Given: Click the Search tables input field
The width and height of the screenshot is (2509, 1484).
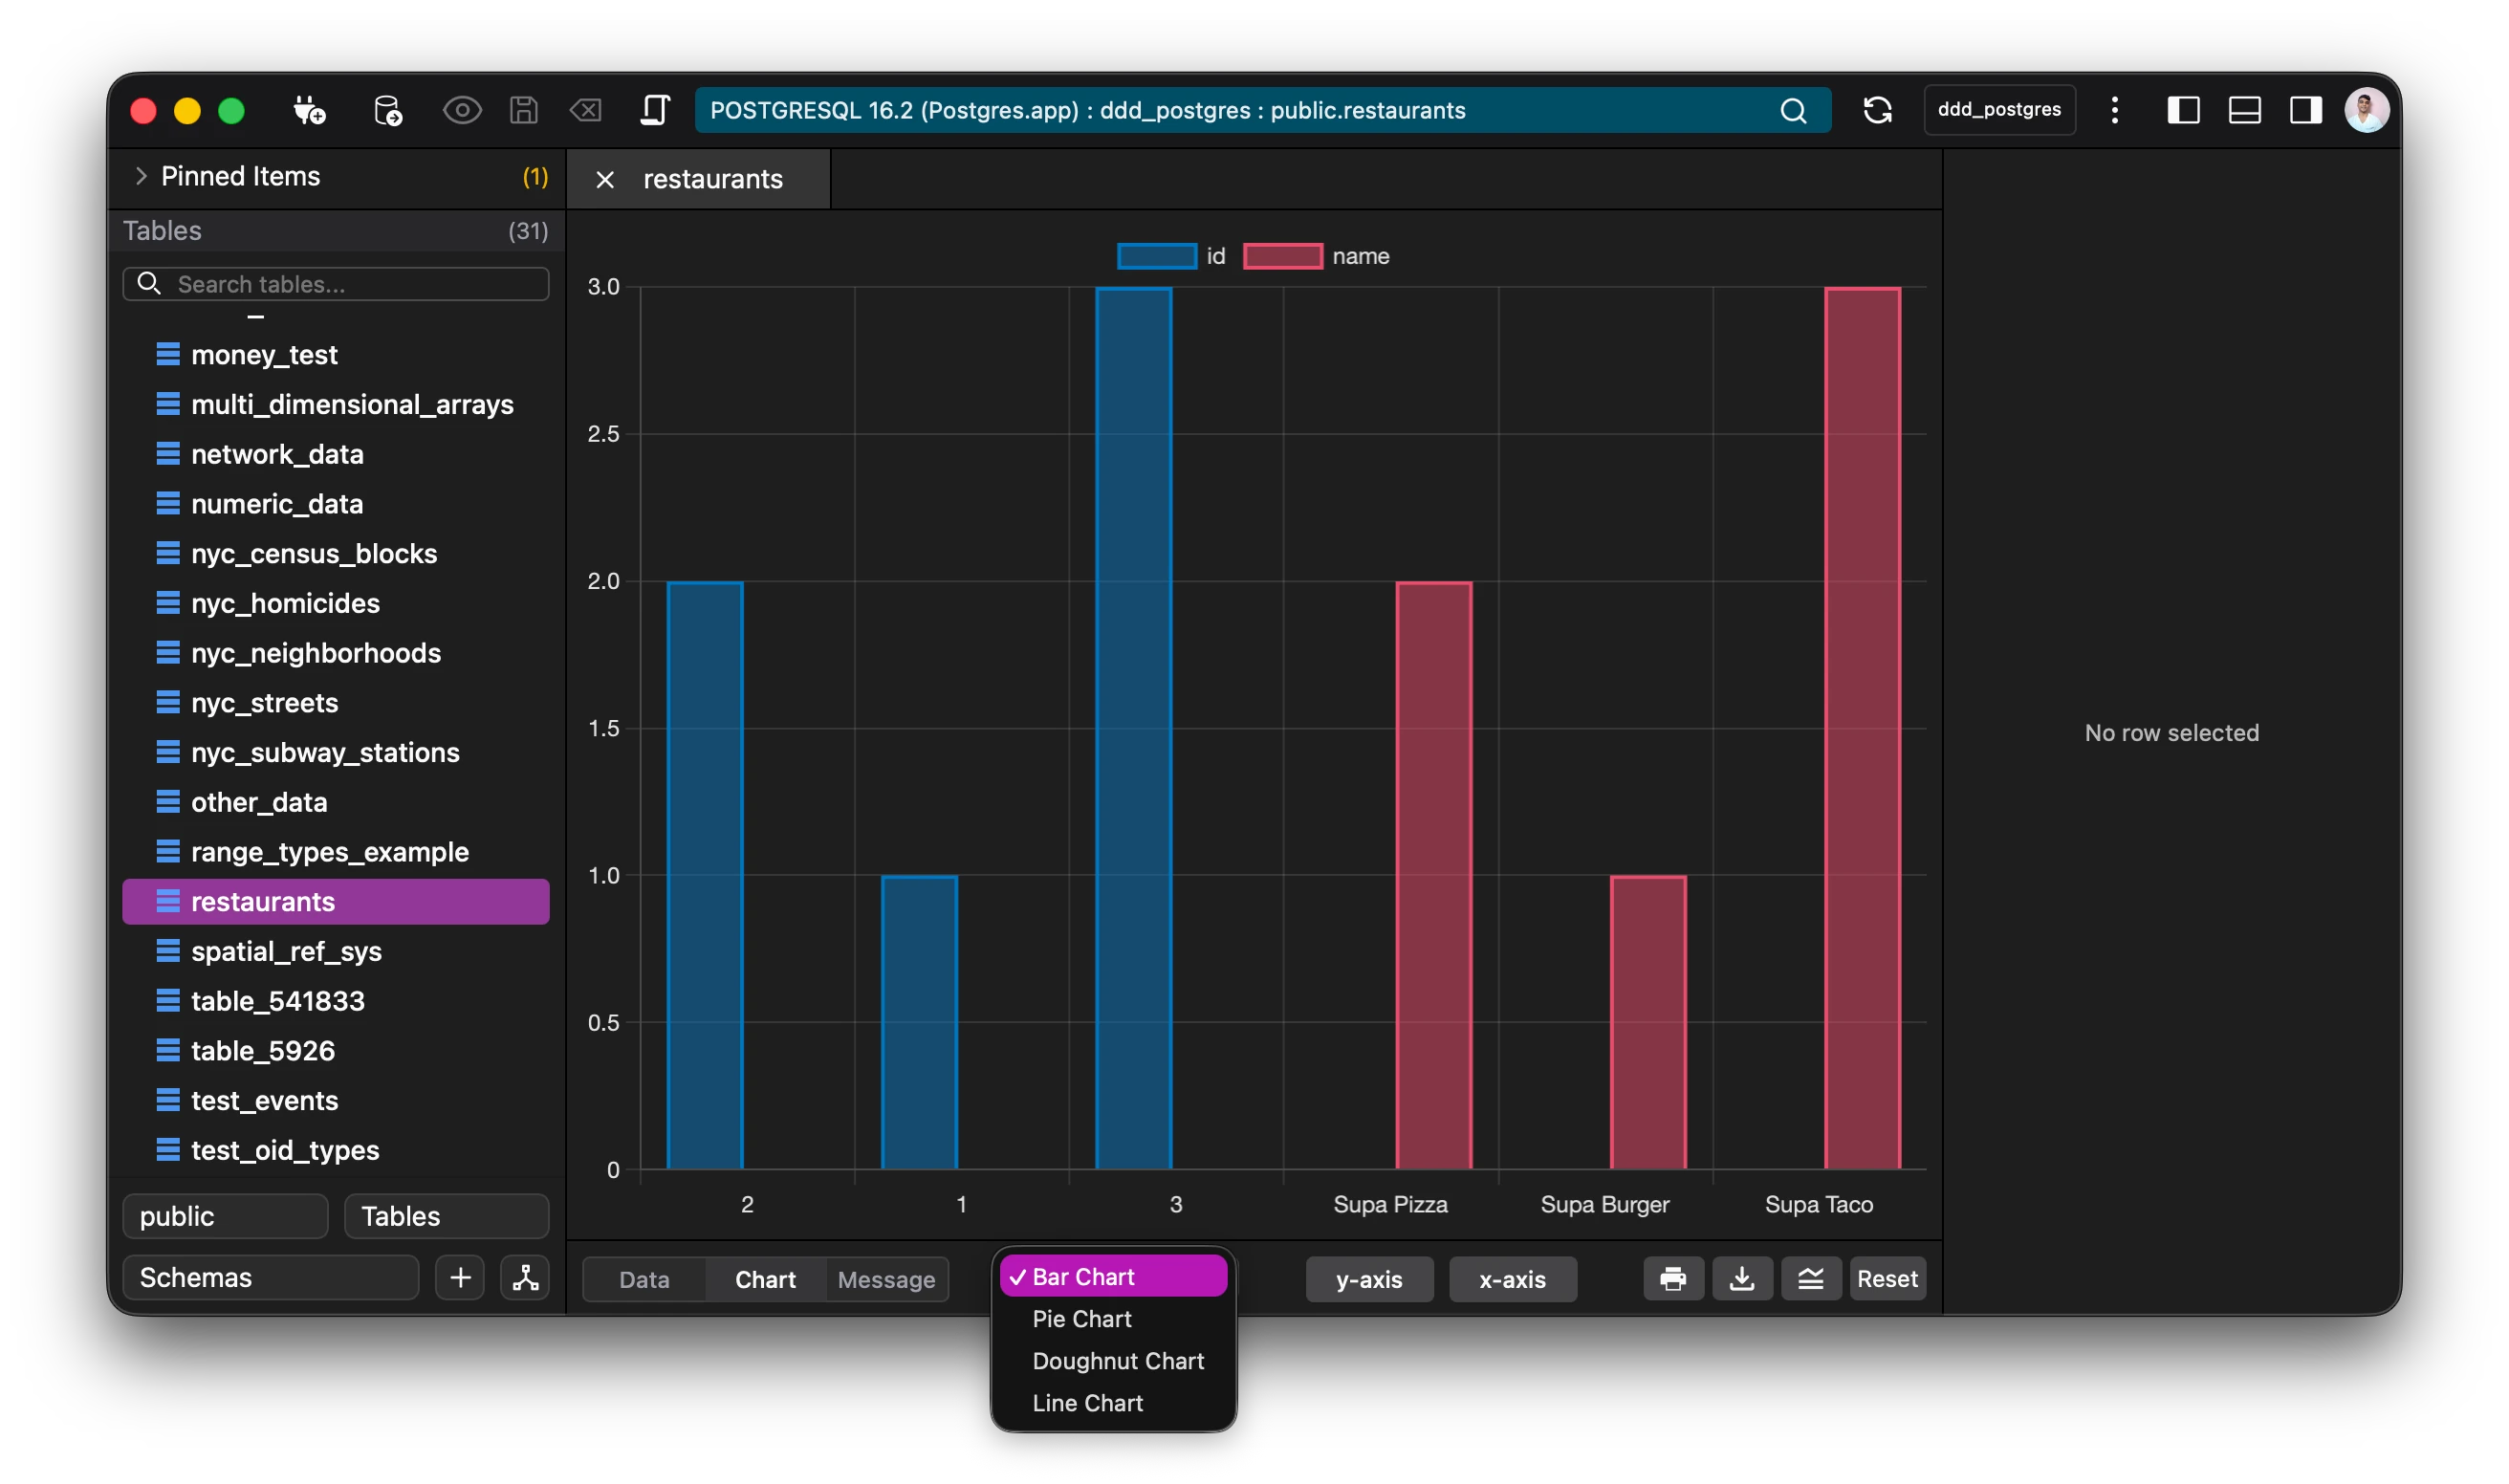Looking at the screenshot, I should pos(336,283).
